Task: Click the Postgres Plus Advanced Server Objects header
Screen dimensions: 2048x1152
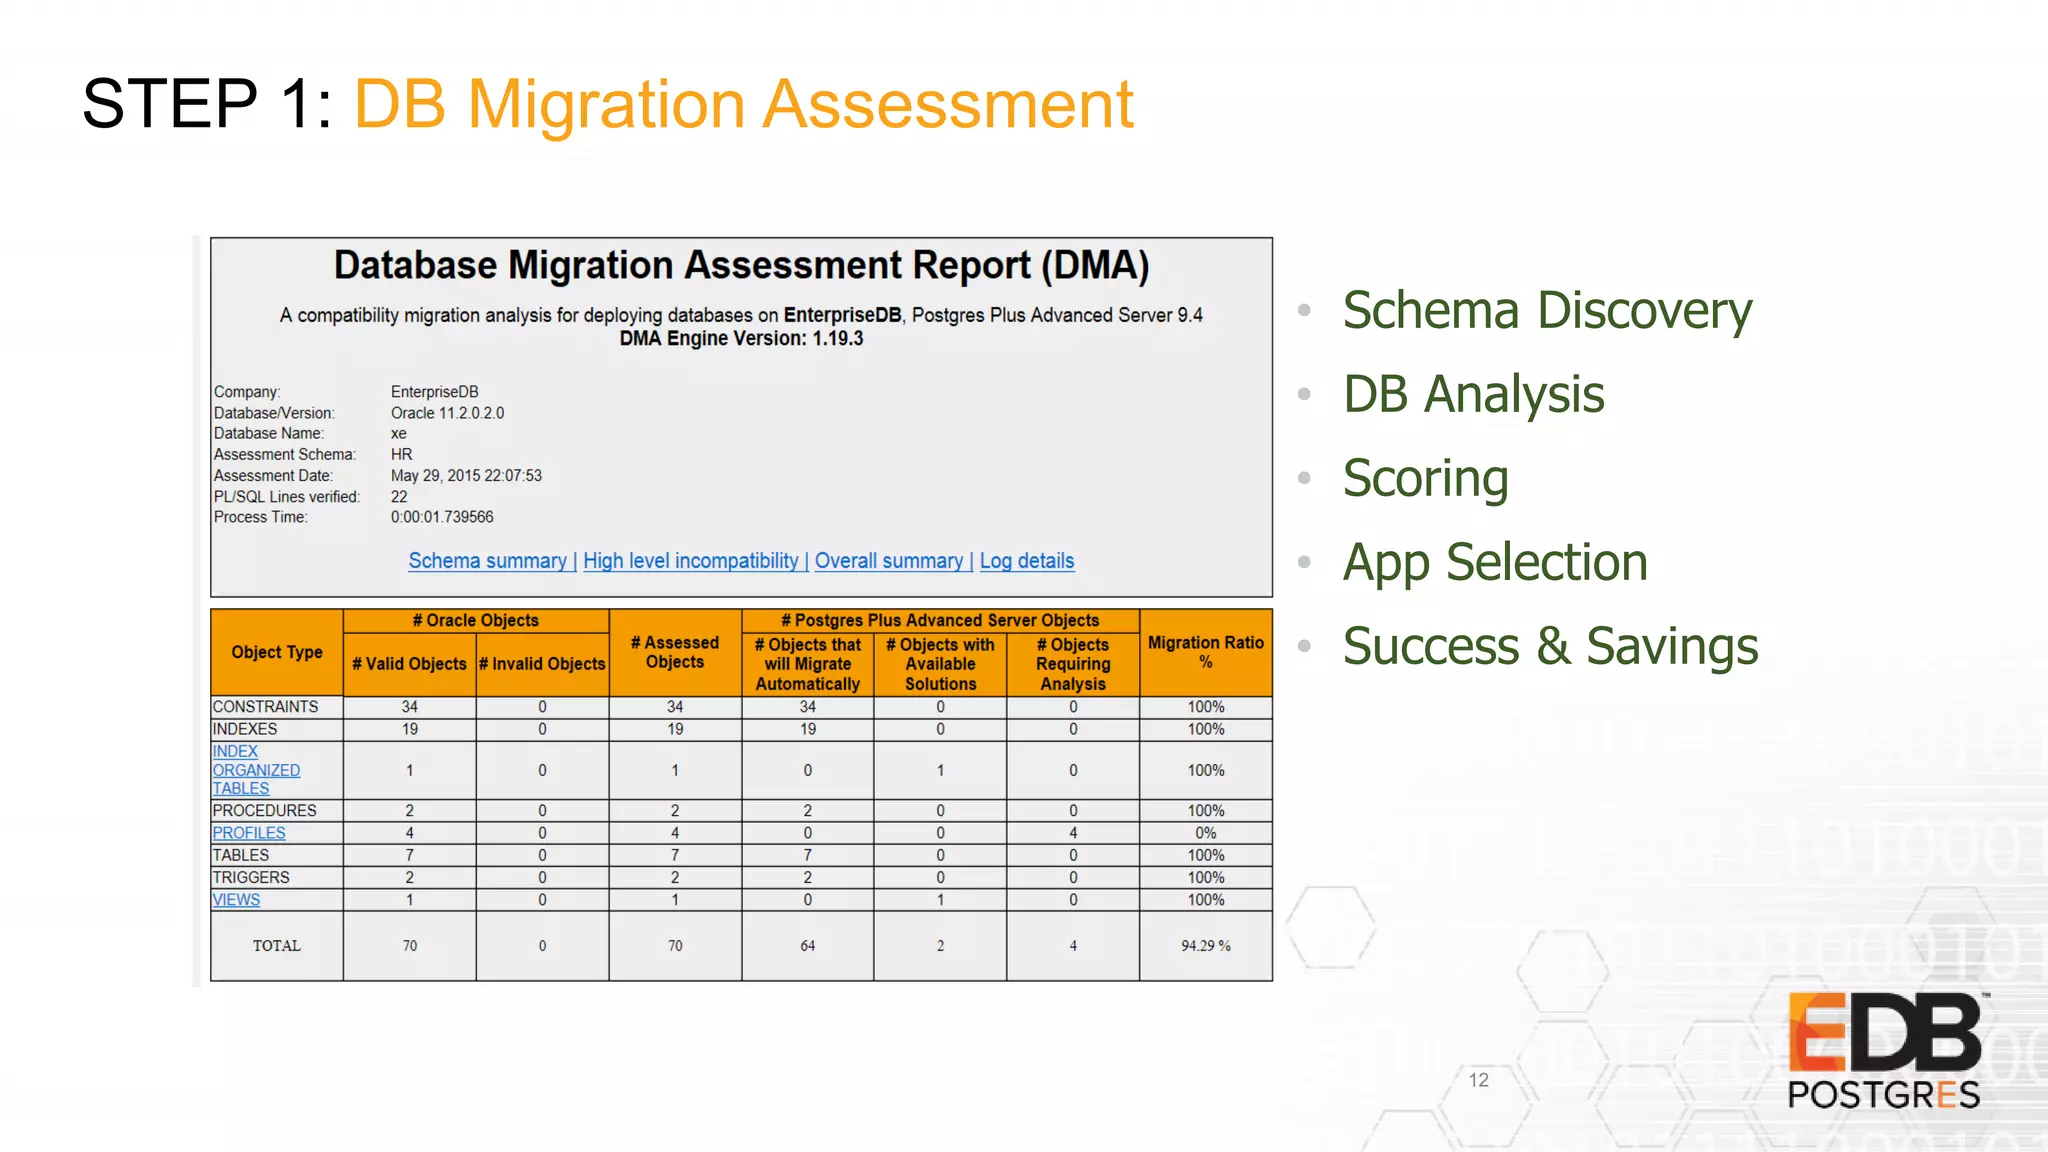Action: tap(940, 620)
